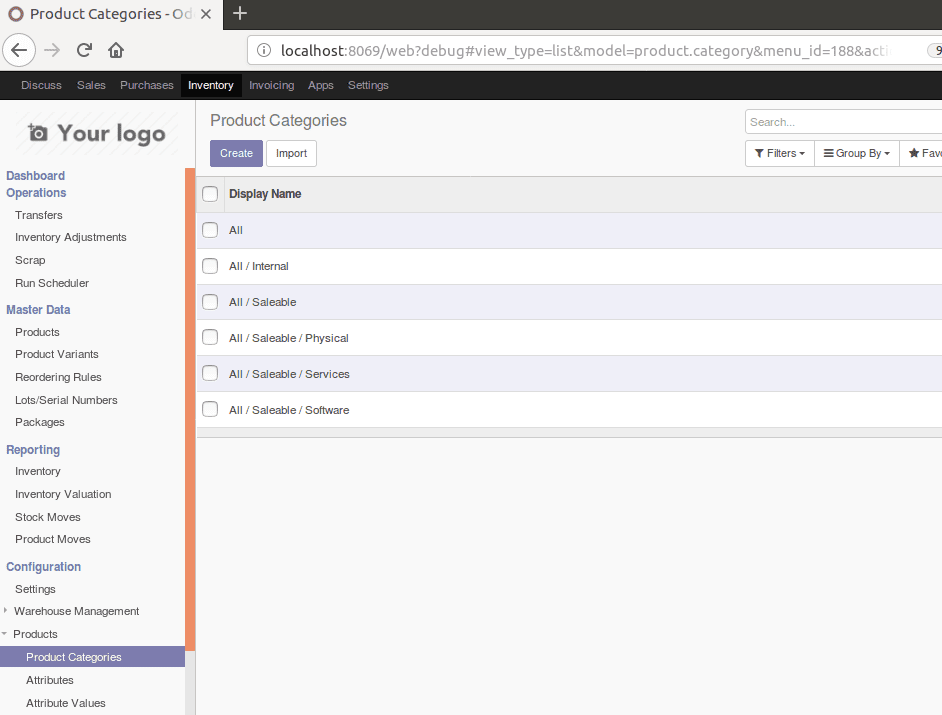
Task: Open the Discuss app menu
Action: [x=41, y=85]
